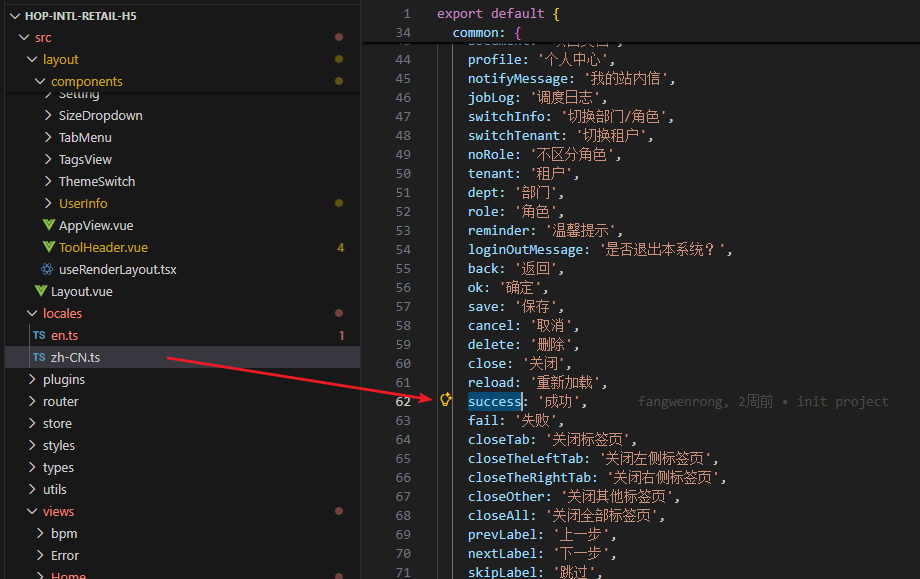Screen dimensions: 920x579
Task: Open the zh-CN.ts file
Action: click(x=75, y=358)
